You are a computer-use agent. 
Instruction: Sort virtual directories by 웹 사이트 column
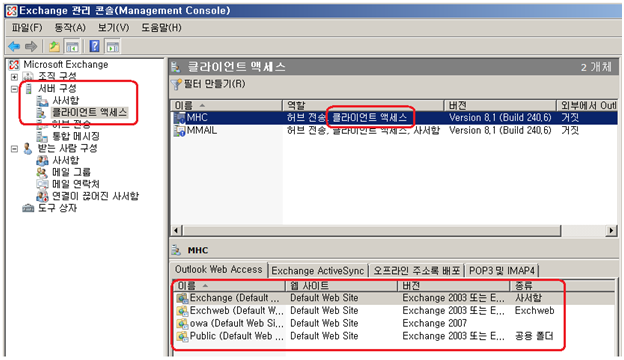pos(341,286)
